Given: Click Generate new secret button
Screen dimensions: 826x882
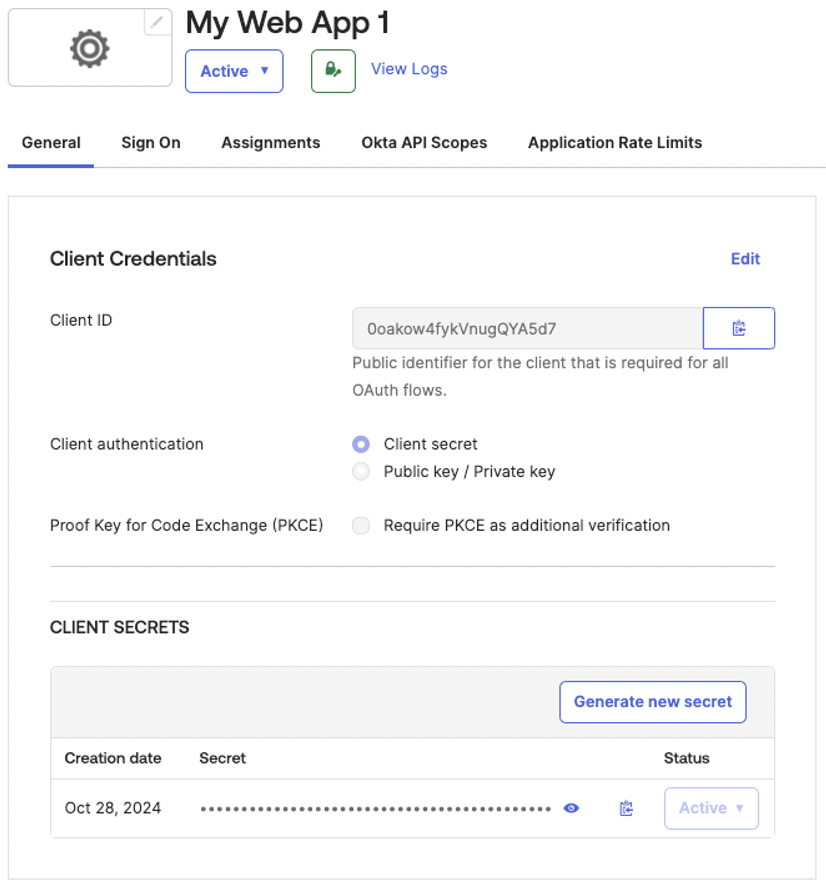Looking at the screenshot, I should (653, 702).
